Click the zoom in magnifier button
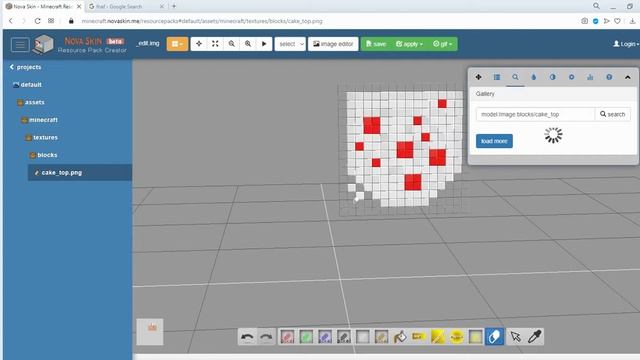The image size is (640, 360). click(x=248, y=44)
